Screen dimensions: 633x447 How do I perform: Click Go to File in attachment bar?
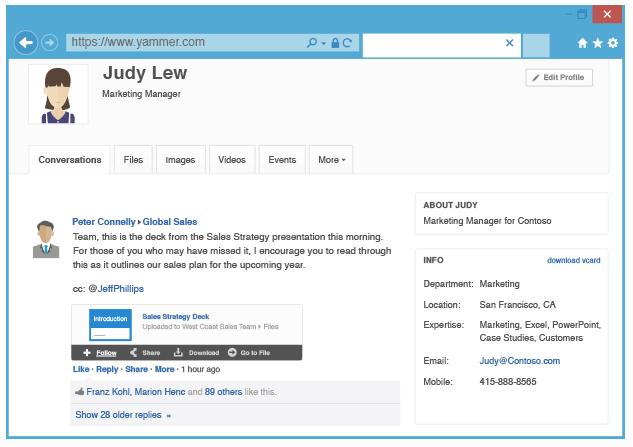pos(249,353)
